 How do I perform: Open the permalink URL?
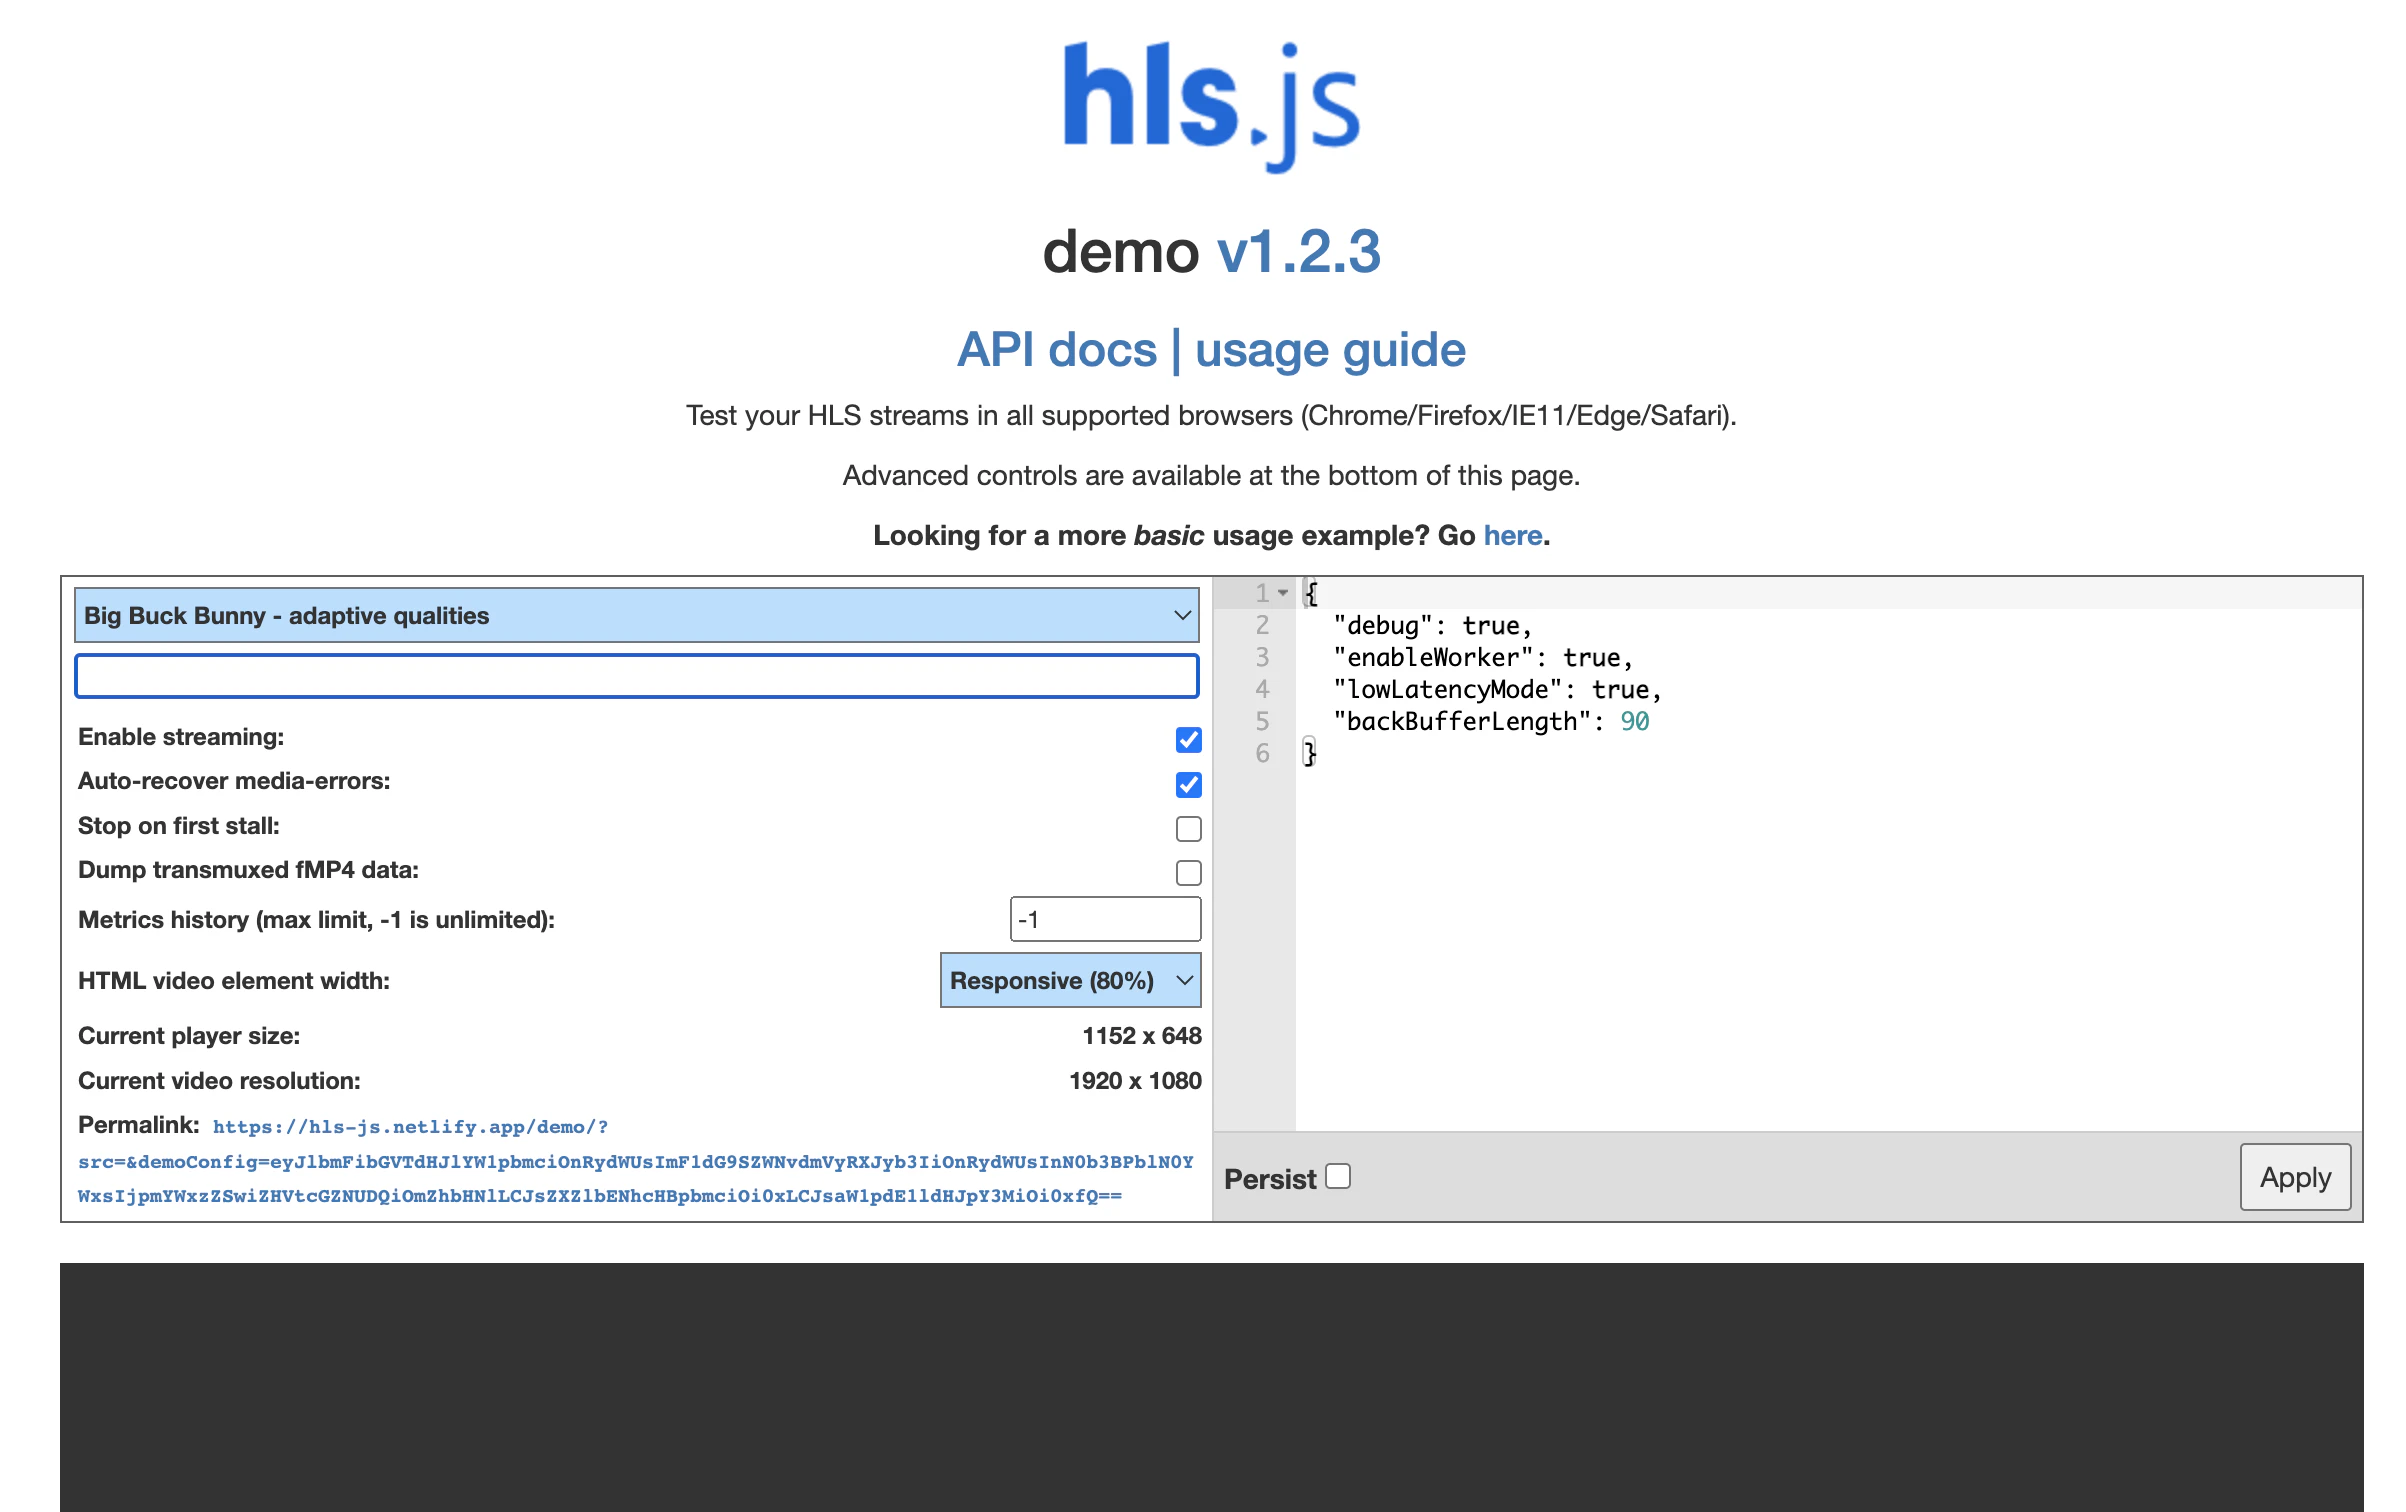point(636,1161)
